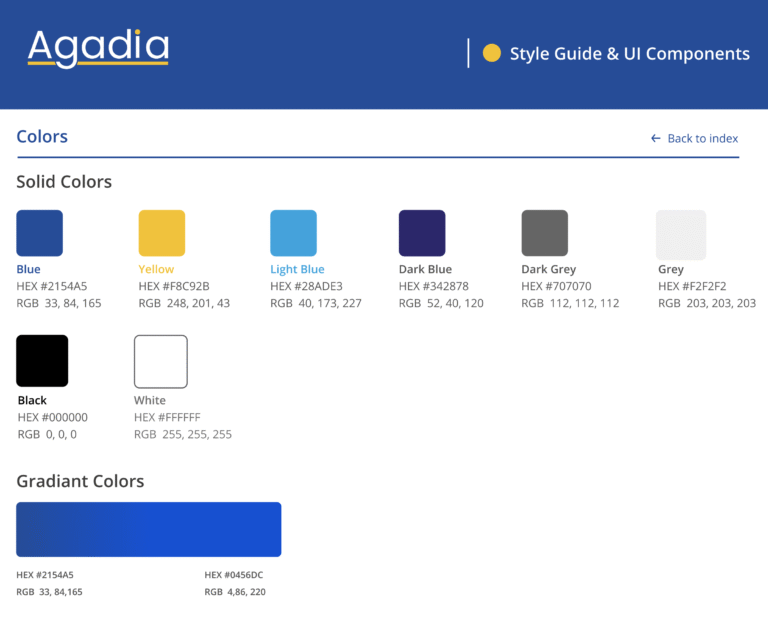Click the Gradiant Colors heading

80,481
